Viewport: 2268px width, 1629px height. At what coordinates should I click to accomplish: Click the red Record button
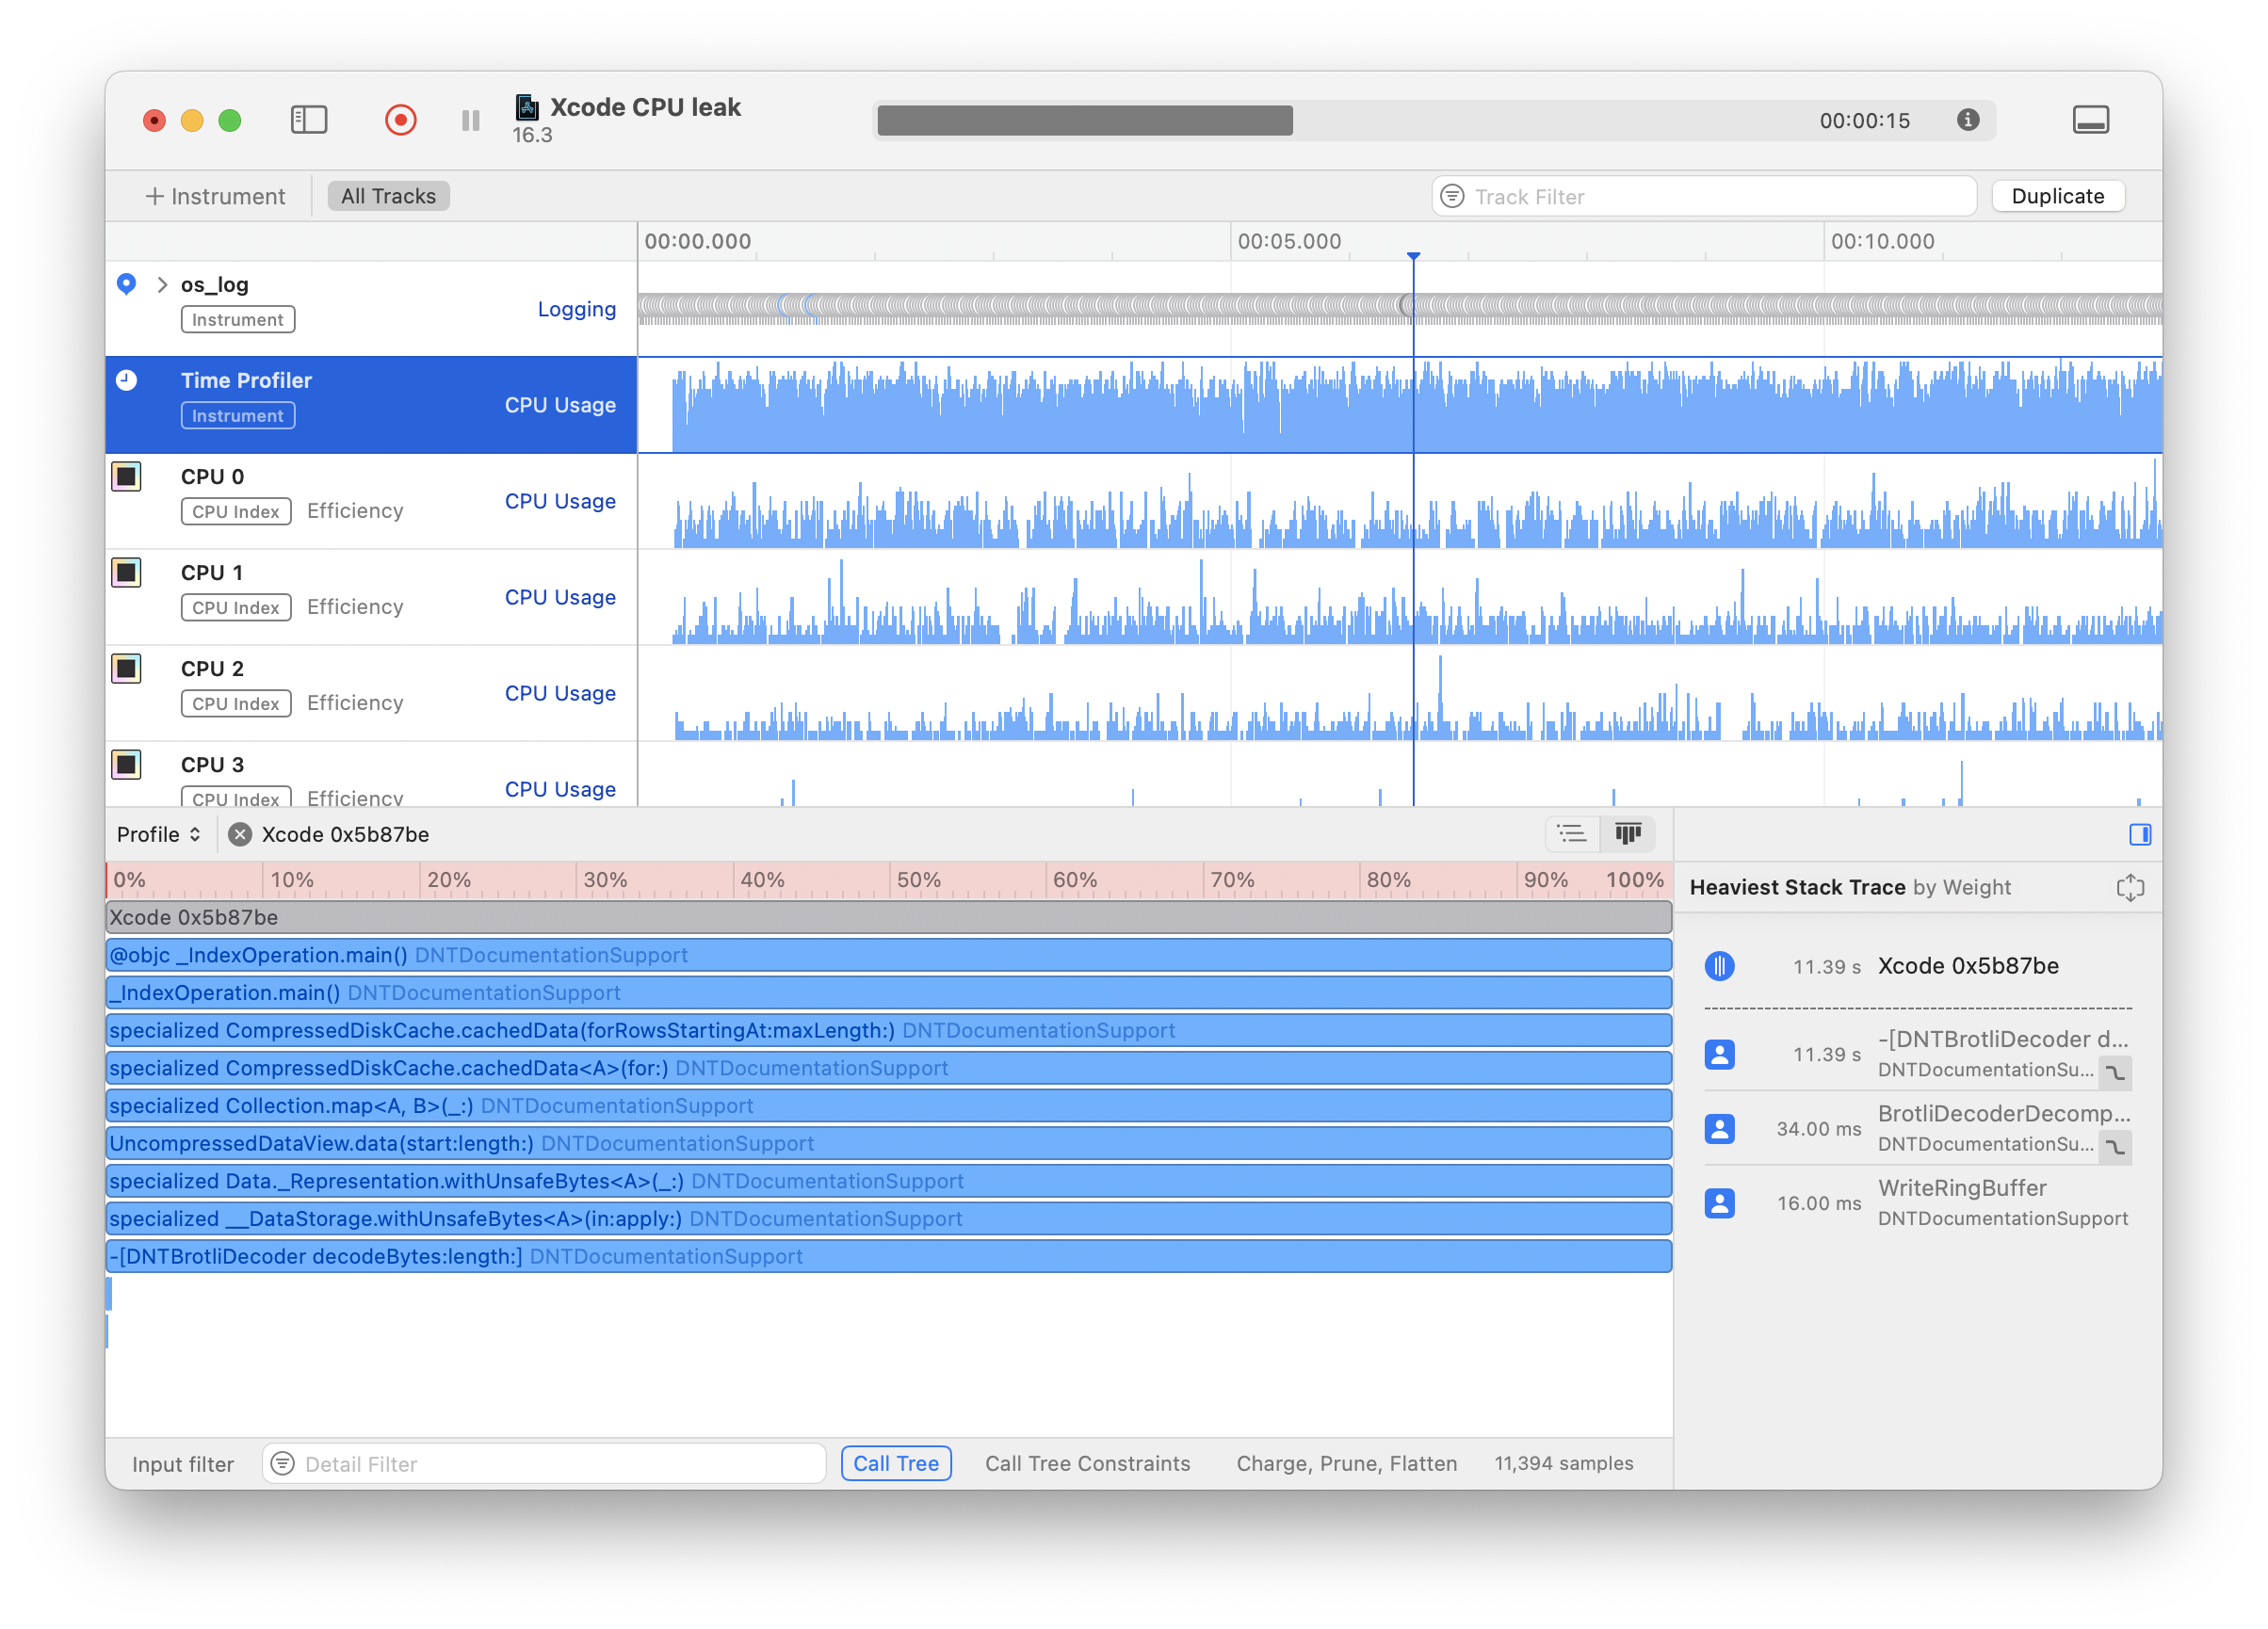click(400, 120)
